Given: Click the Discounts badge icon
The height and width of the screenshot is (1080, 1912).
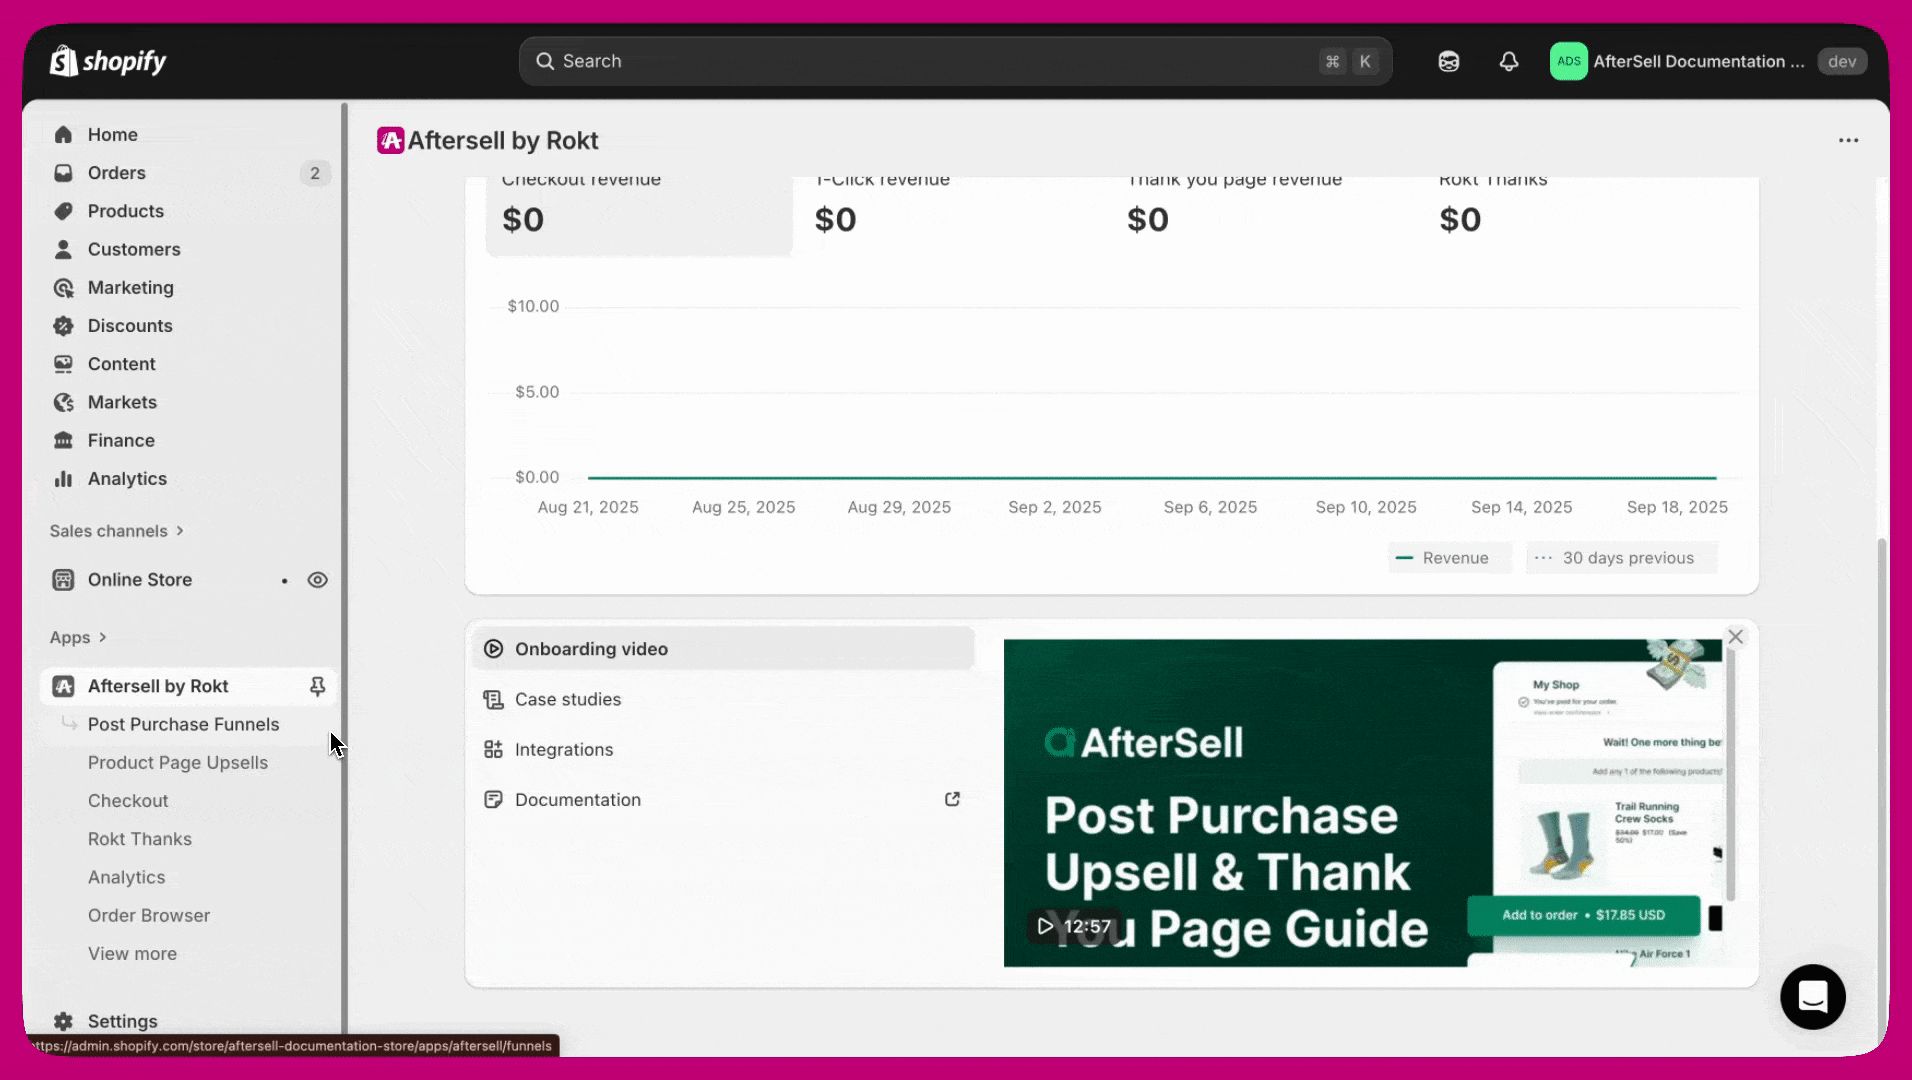Looking at the screenshot, I should 63,326.
